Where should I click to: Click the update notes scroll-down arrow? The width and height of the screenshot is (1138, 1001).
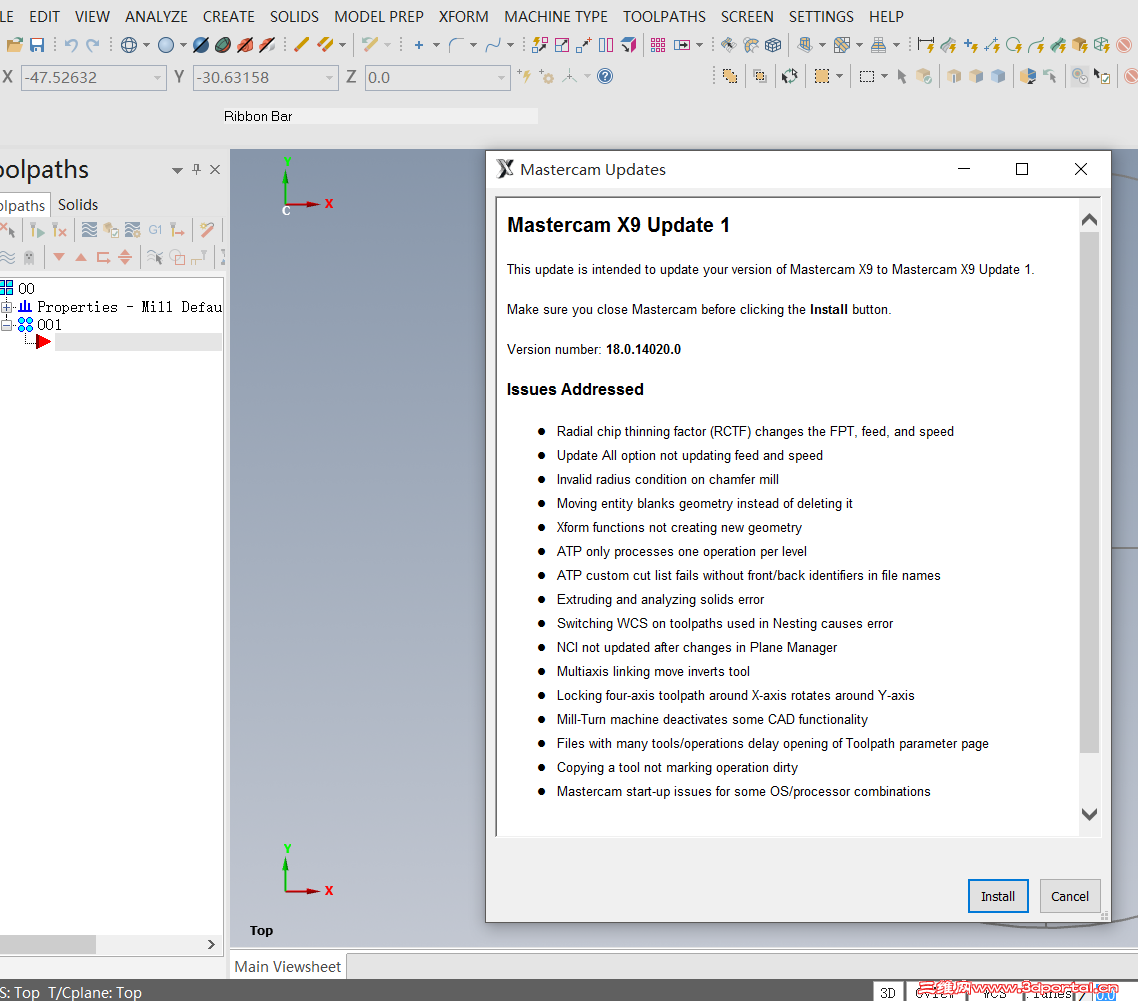pyautogui.click(x=1089, y=814)
